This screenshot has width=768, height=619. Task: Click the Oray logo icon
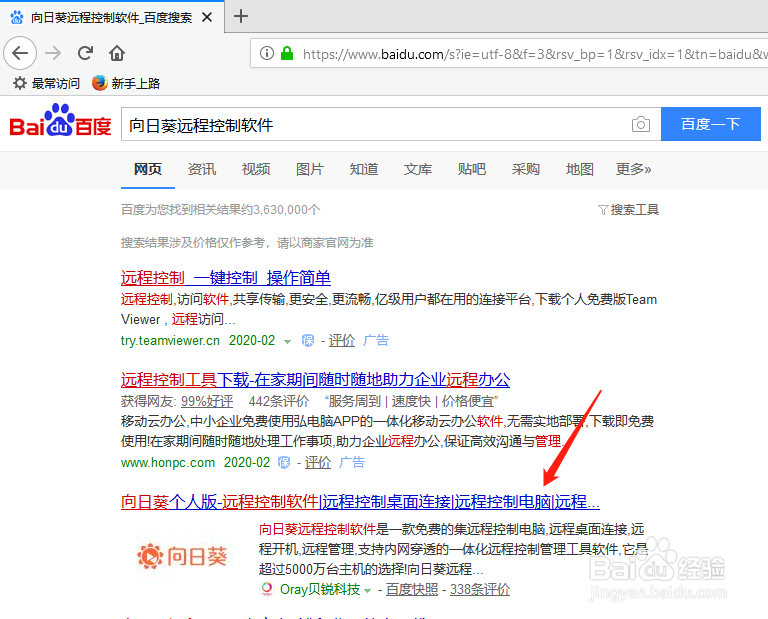[x=267, y=589]
